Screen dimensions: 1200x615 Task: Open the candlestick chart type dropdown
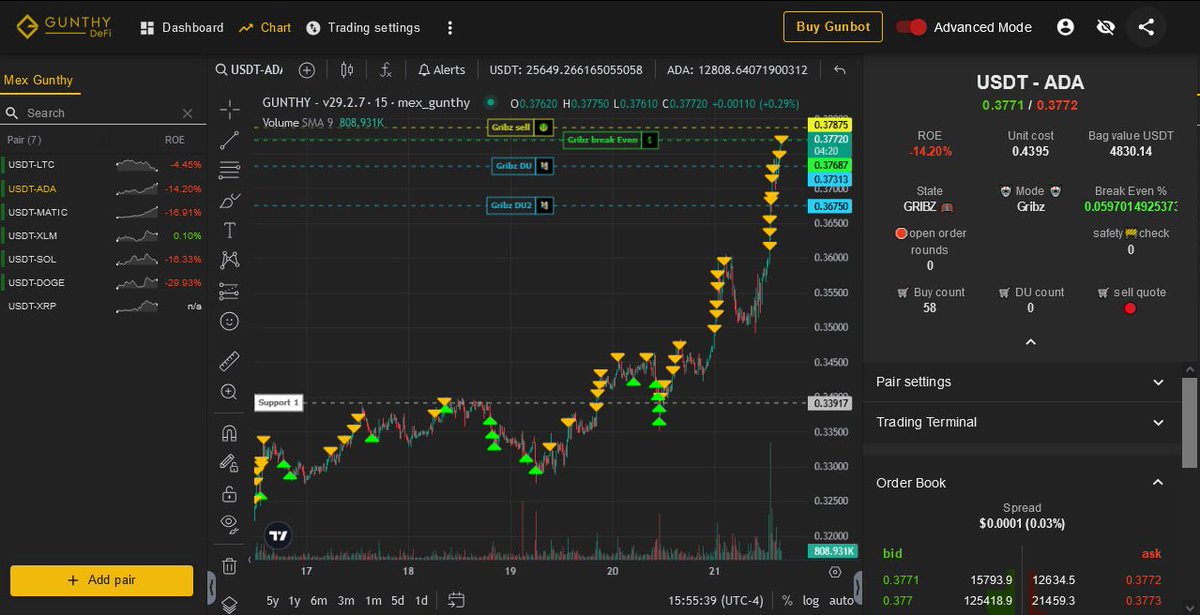tap(347, 70)
